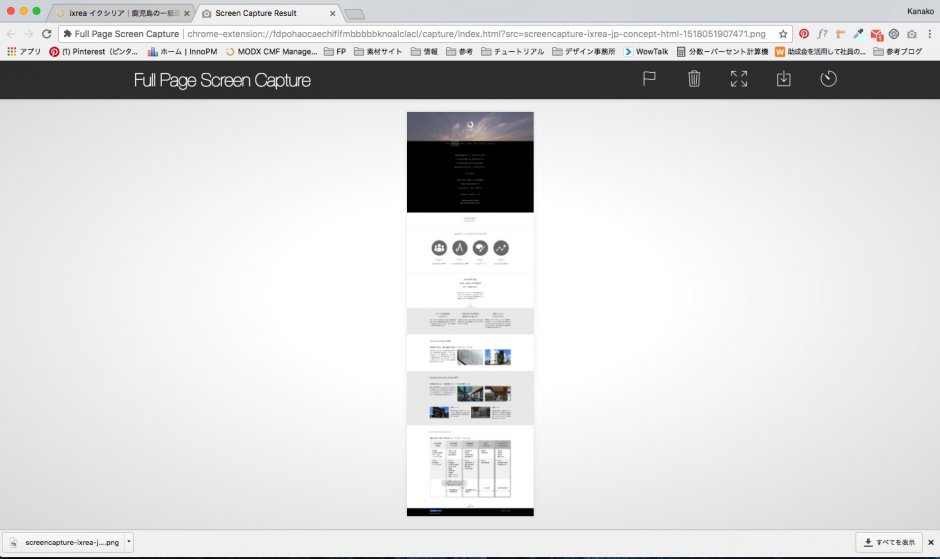Open the デザイン事務所 bookmarks folder
This screenshot has width=940, height=559.
582,51
